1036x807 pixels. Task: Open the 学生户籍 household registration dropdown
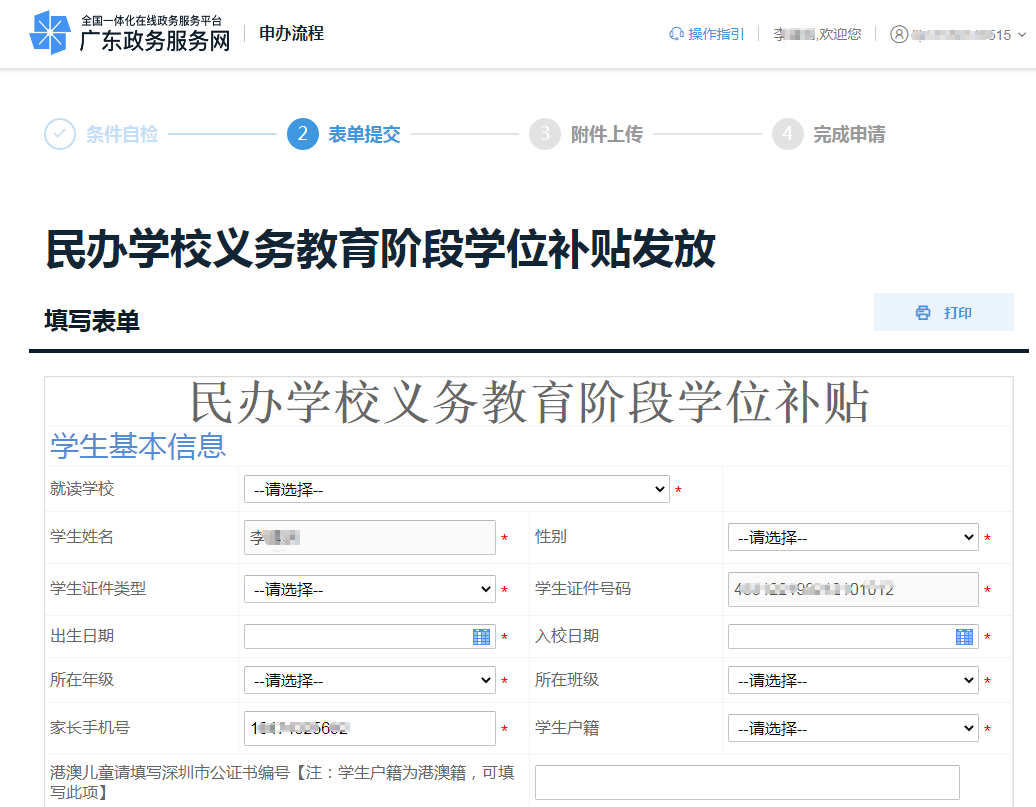click(853, 728)
